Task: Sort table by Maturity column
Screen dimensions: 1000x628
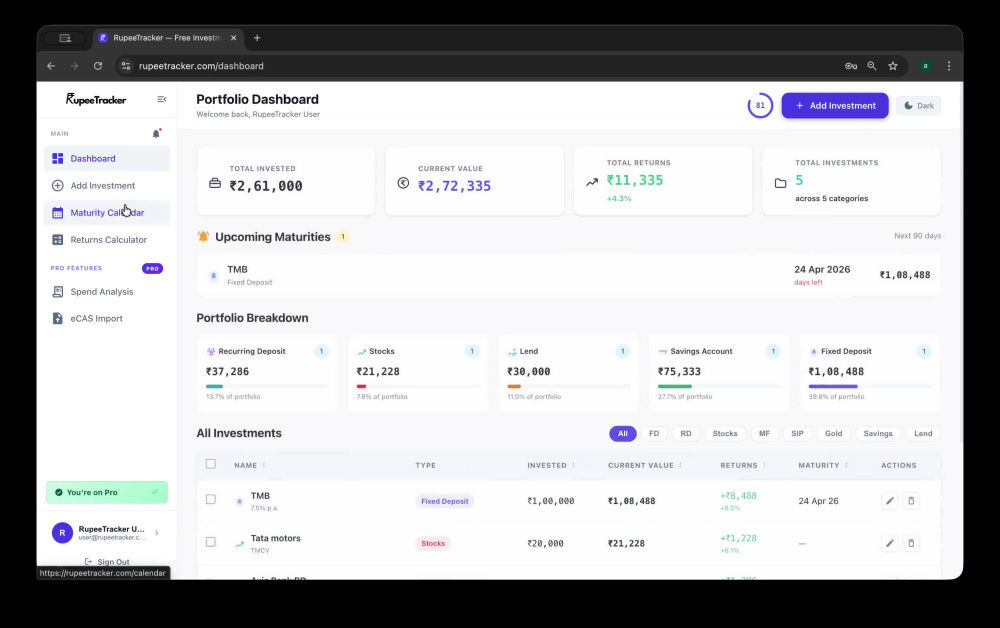Action: 823,465
